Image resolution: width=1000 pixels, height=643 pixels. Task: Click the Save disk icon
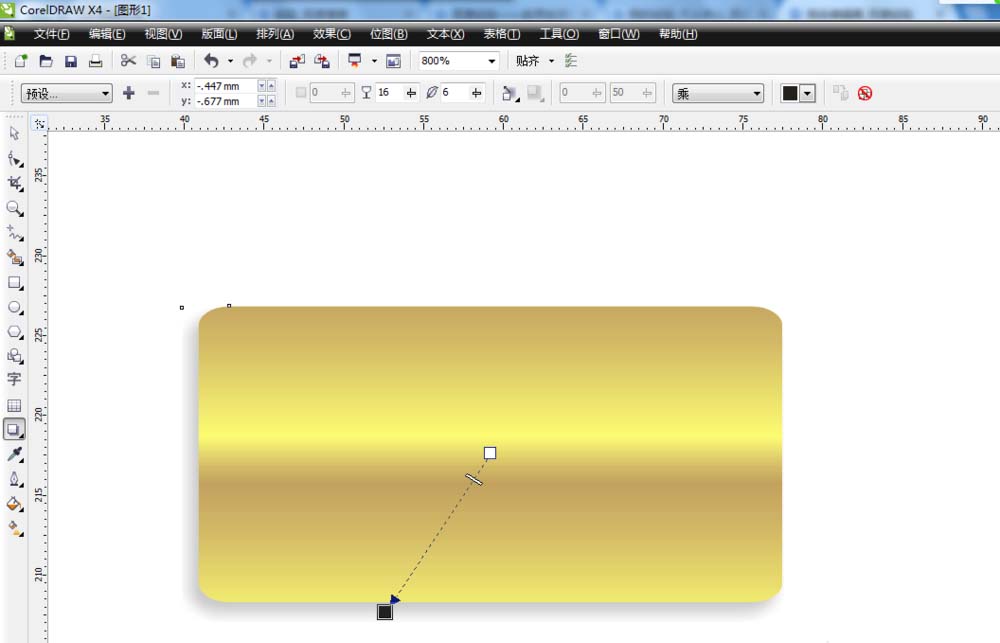tap(71, 61)
